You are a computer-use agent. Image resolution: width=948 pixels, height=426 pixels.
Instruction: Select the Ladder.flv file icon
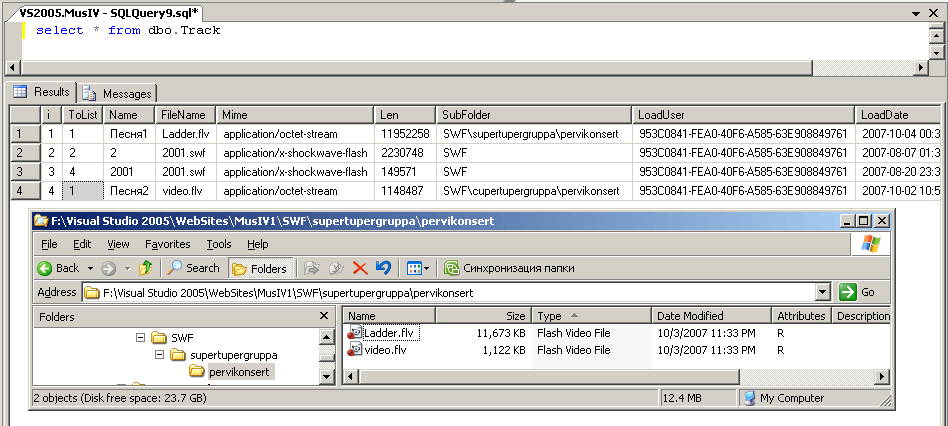coord(354,332)
